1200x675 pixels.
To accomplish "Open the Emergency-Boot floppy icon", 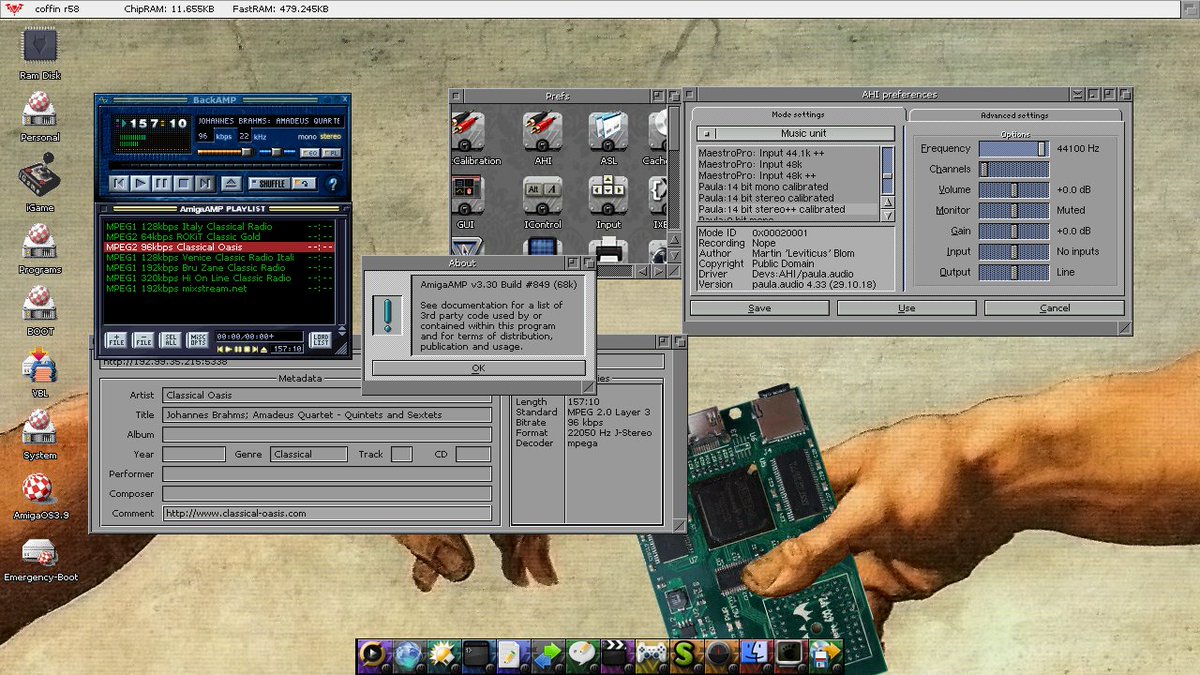I will coord(40,554).
